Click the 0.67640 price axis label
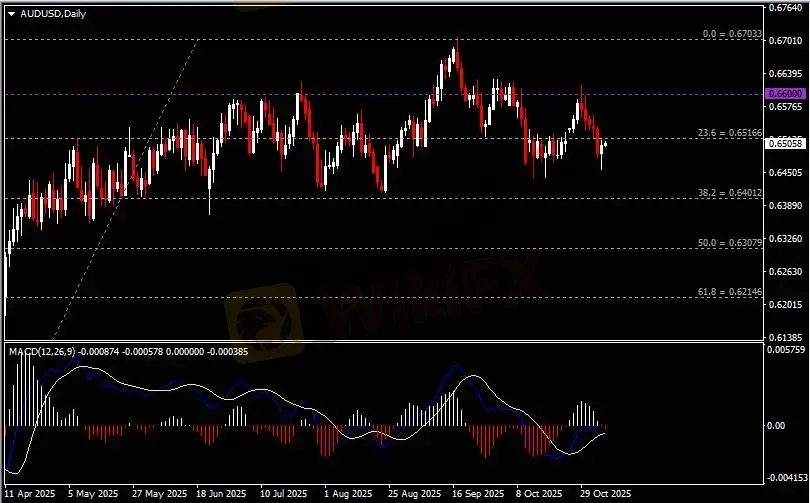The width and height of the screenshot is (810, 503). tap(783, 8)
